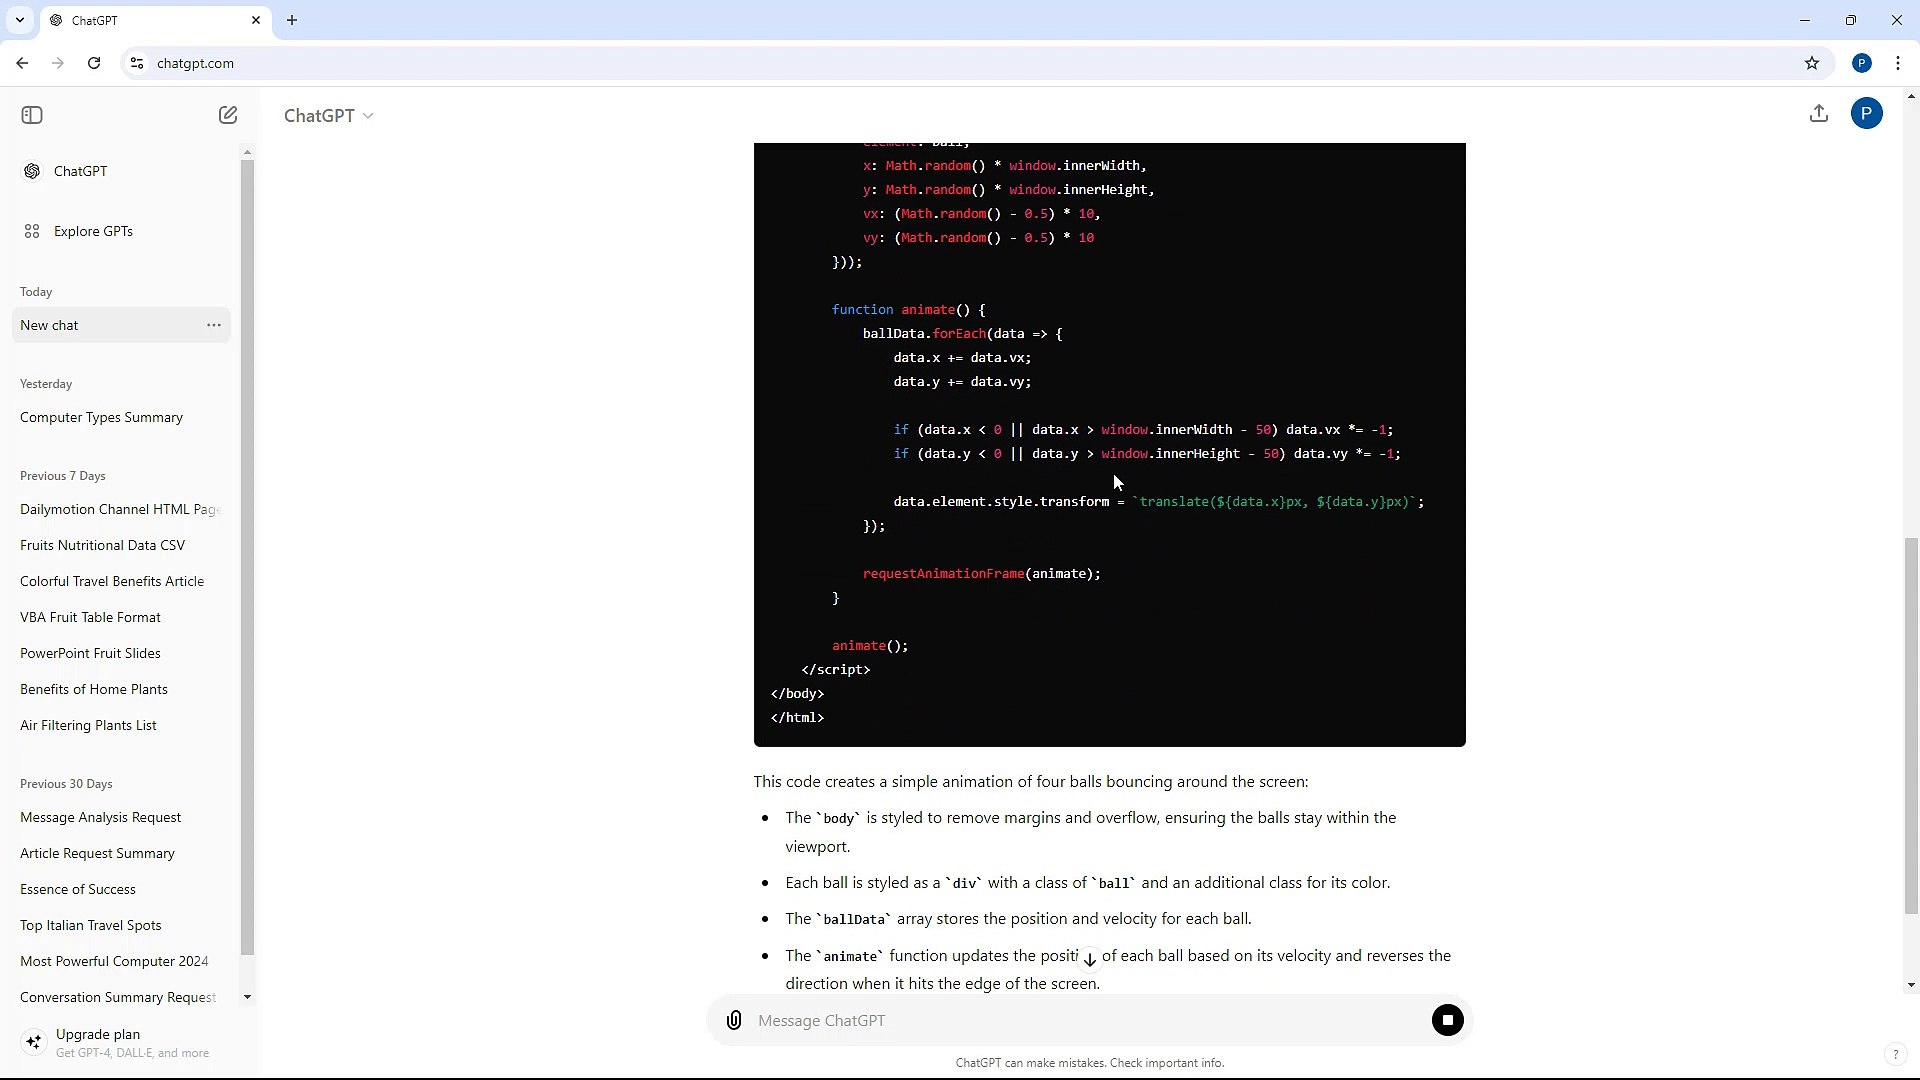Open site information in the address bar

137,63
